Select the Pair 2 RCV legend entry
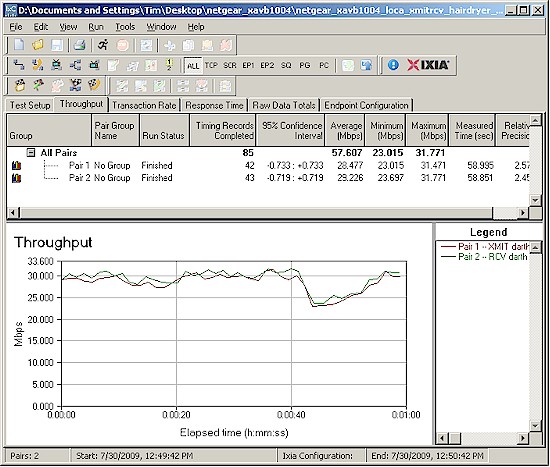The height and width of the screenshot is (467, 550). 484,257
